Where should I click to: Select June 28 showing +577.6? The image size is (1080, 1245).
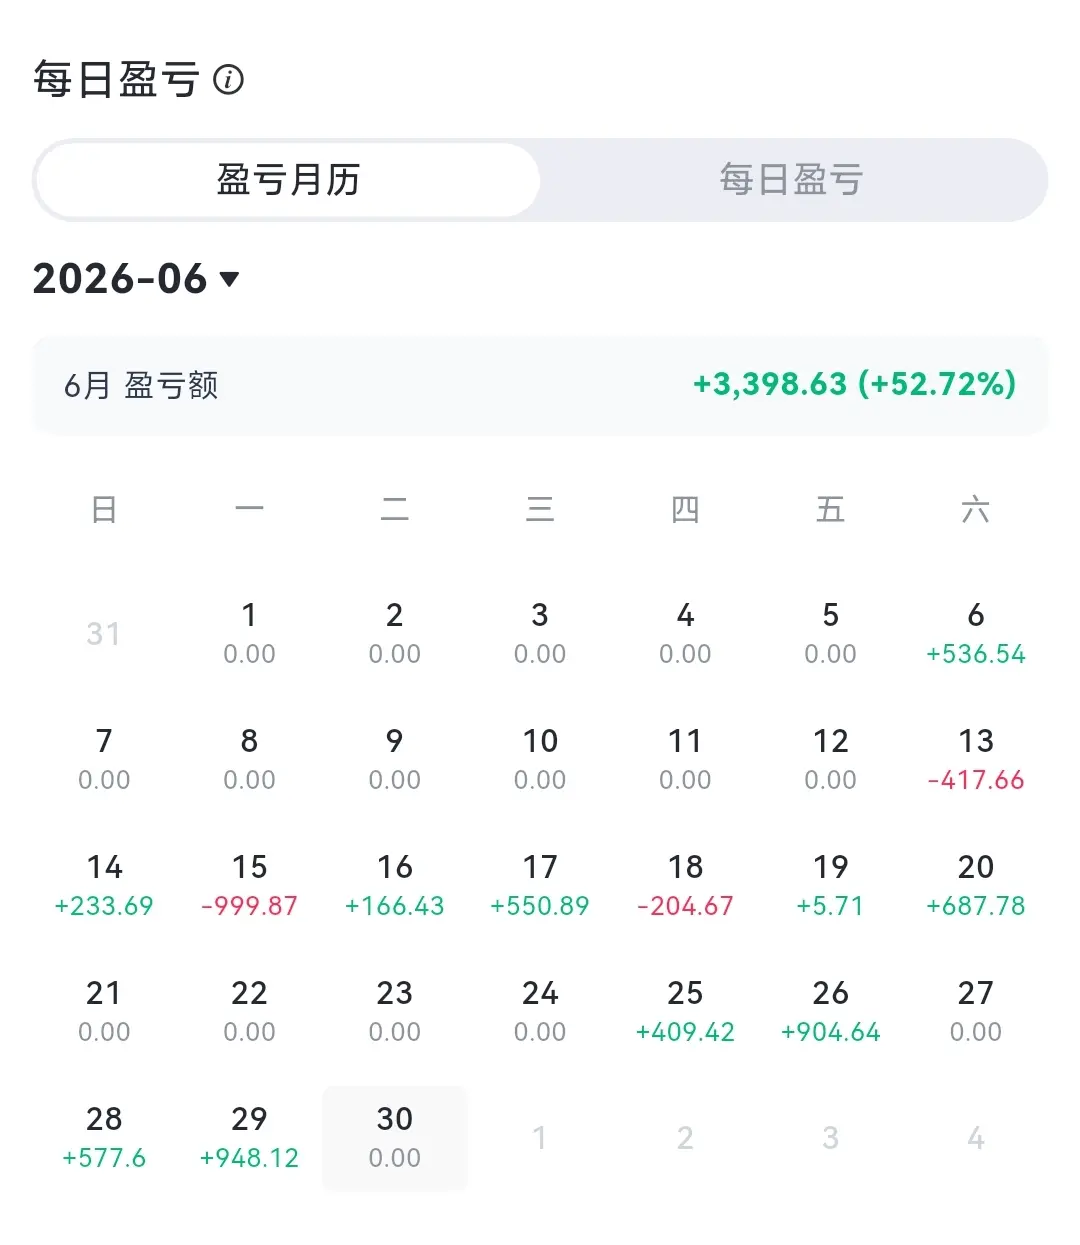pyautogui.click(x=104, y=1138)
